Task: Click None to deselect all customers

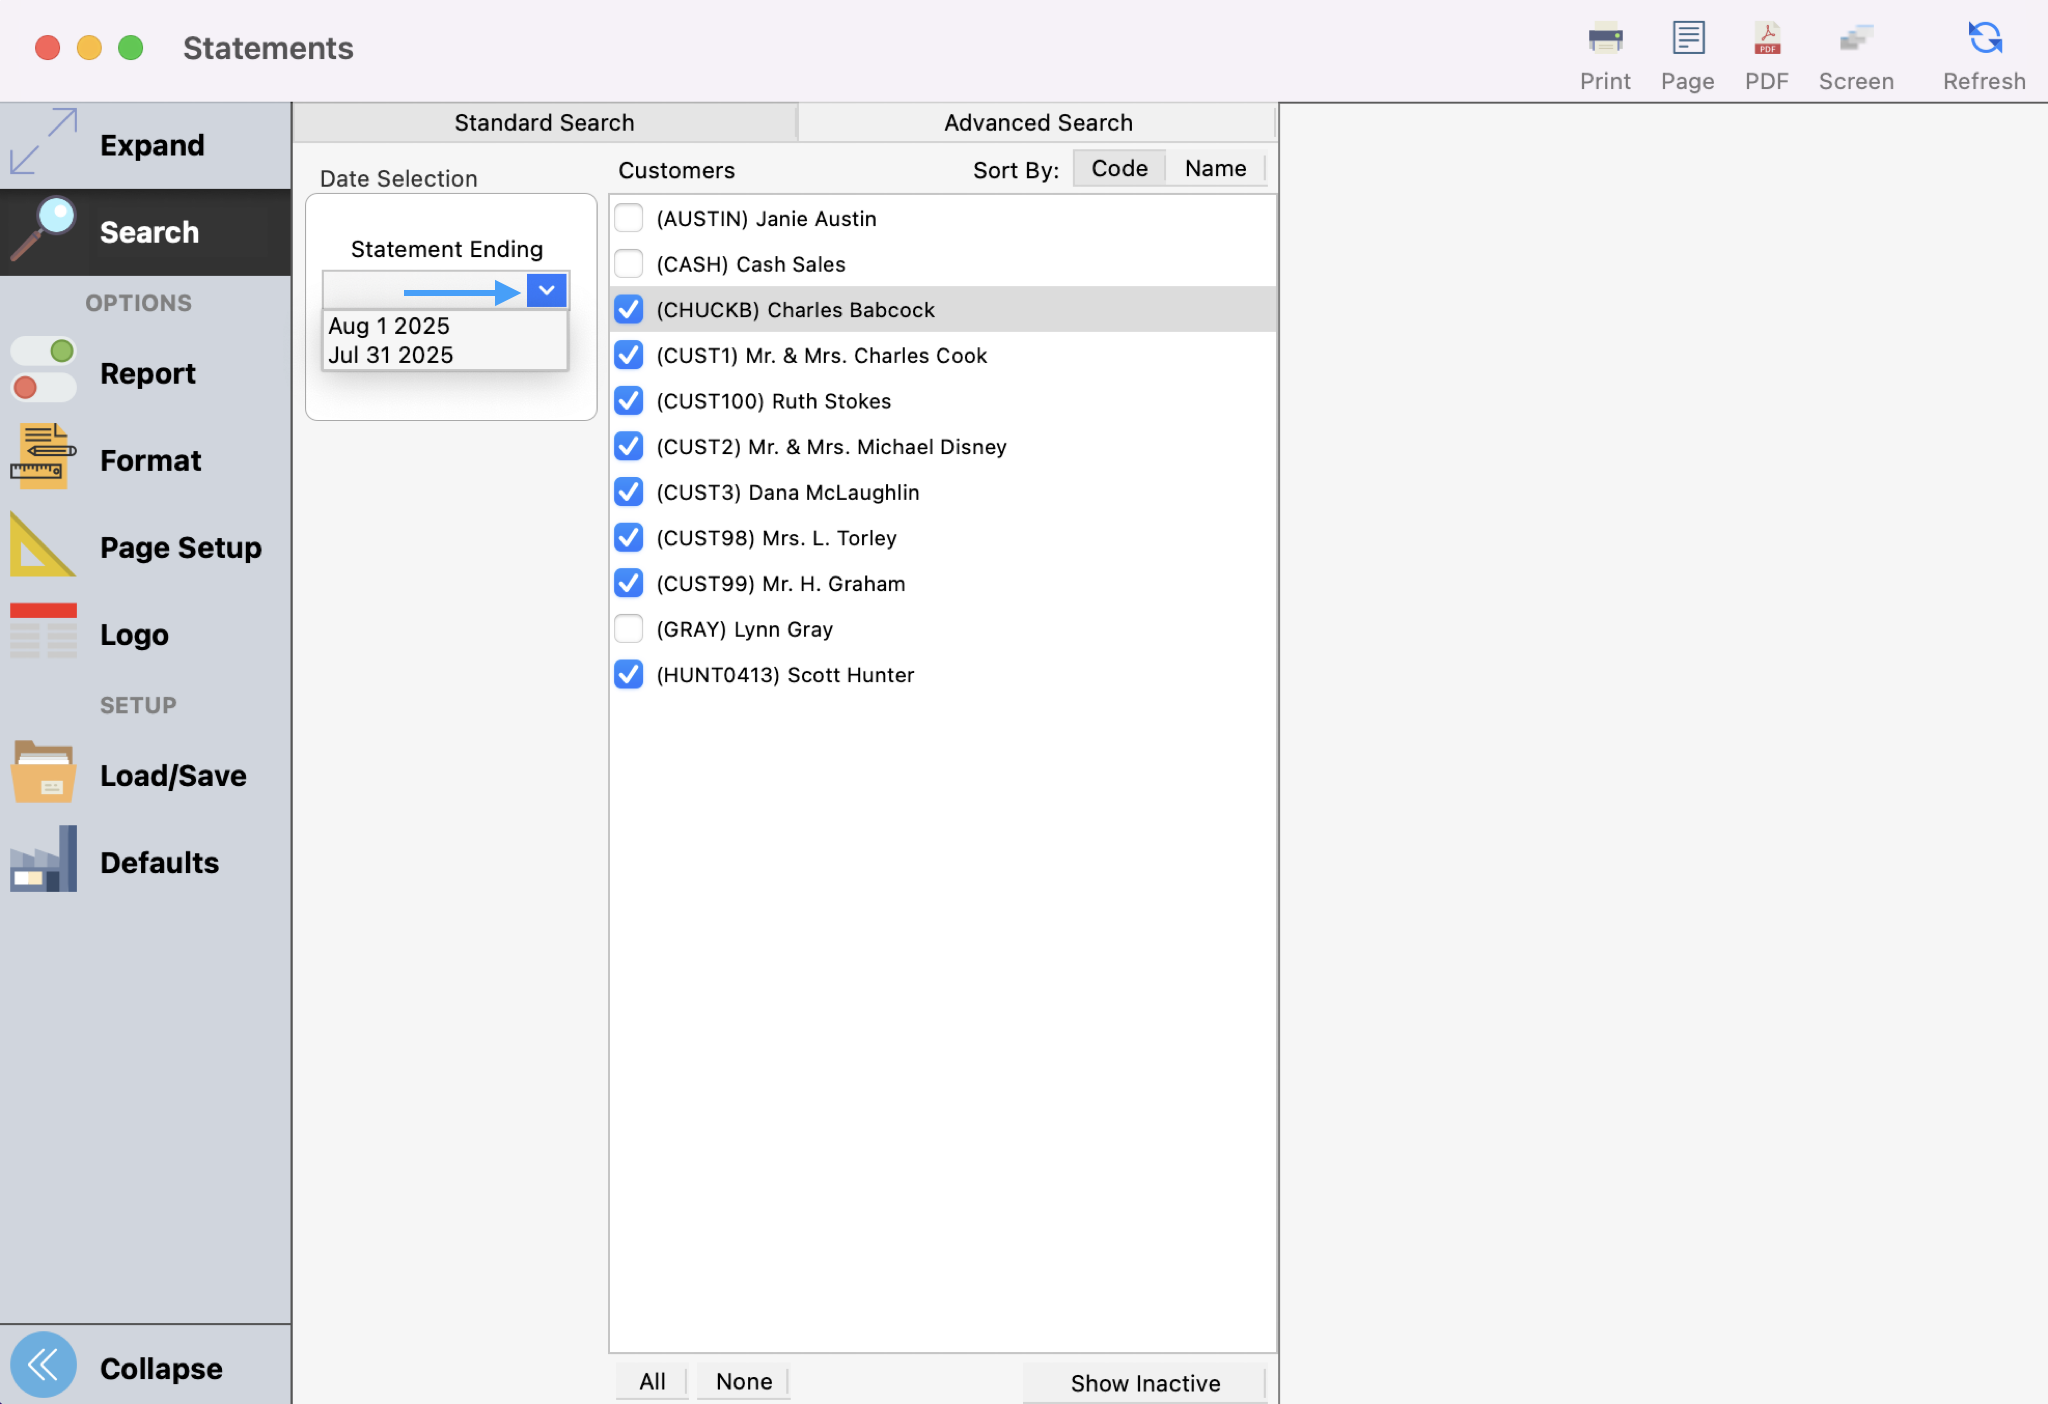Action: [742, 1381]
